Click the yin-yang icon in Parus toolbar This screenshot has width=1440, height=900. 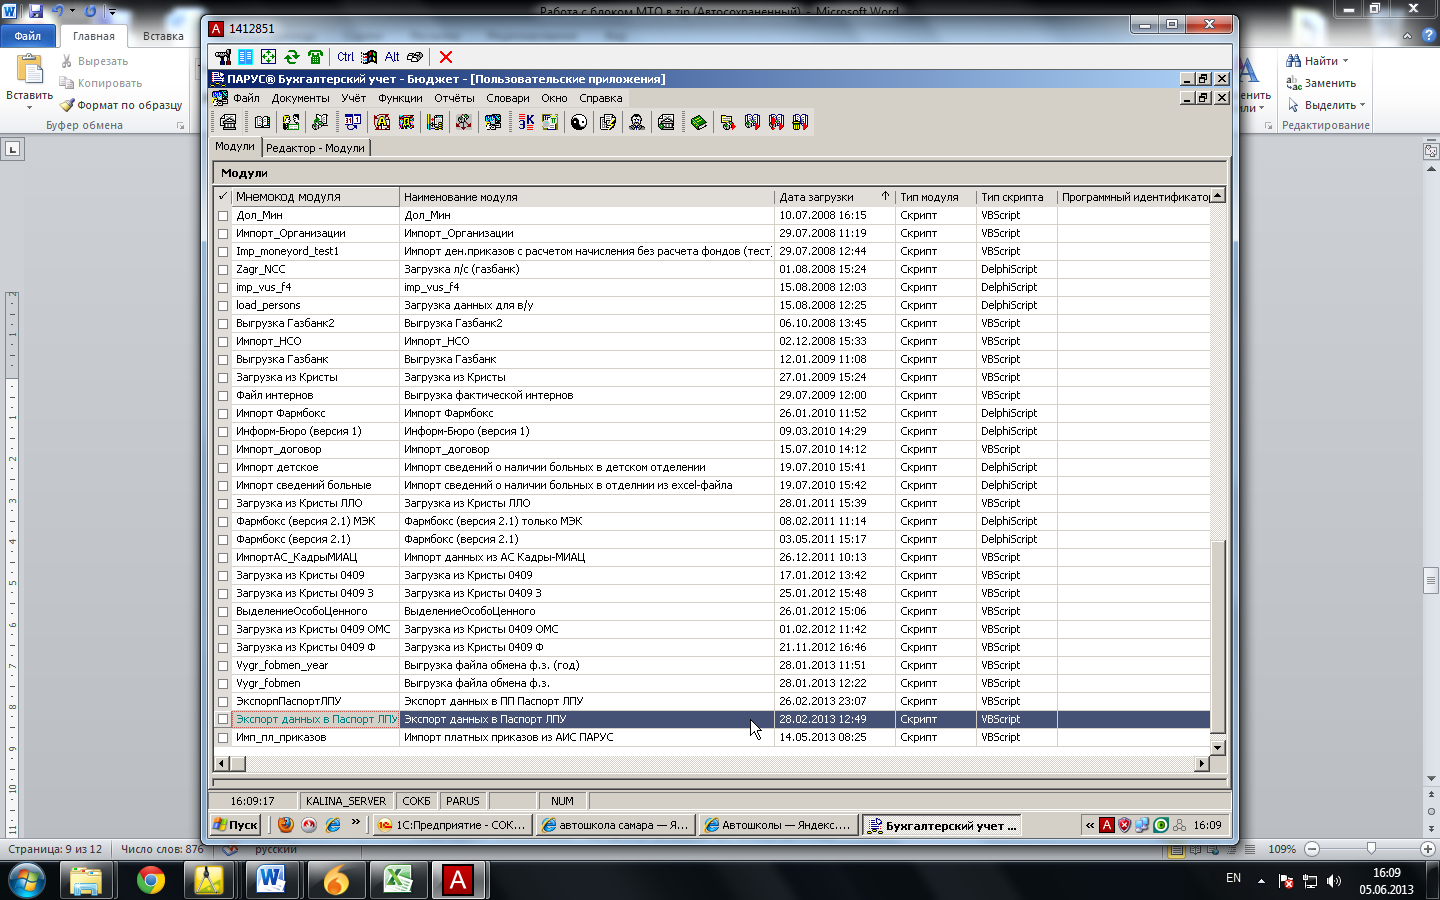pyautogui.click(x=579, y=122)
